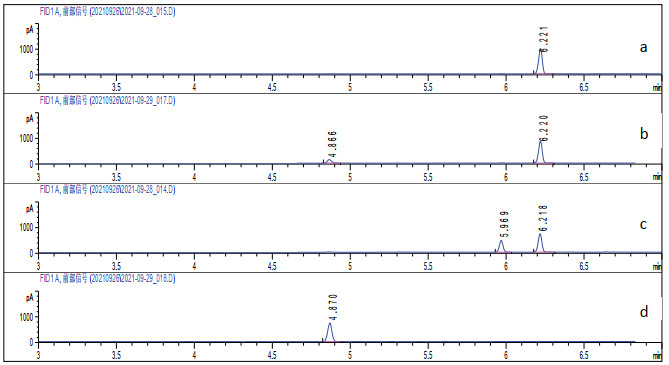Viewport: 669px width, 365px height.
Task: Click the 6.5 tick on chromatogram d axis
Action: click(584, 354)
